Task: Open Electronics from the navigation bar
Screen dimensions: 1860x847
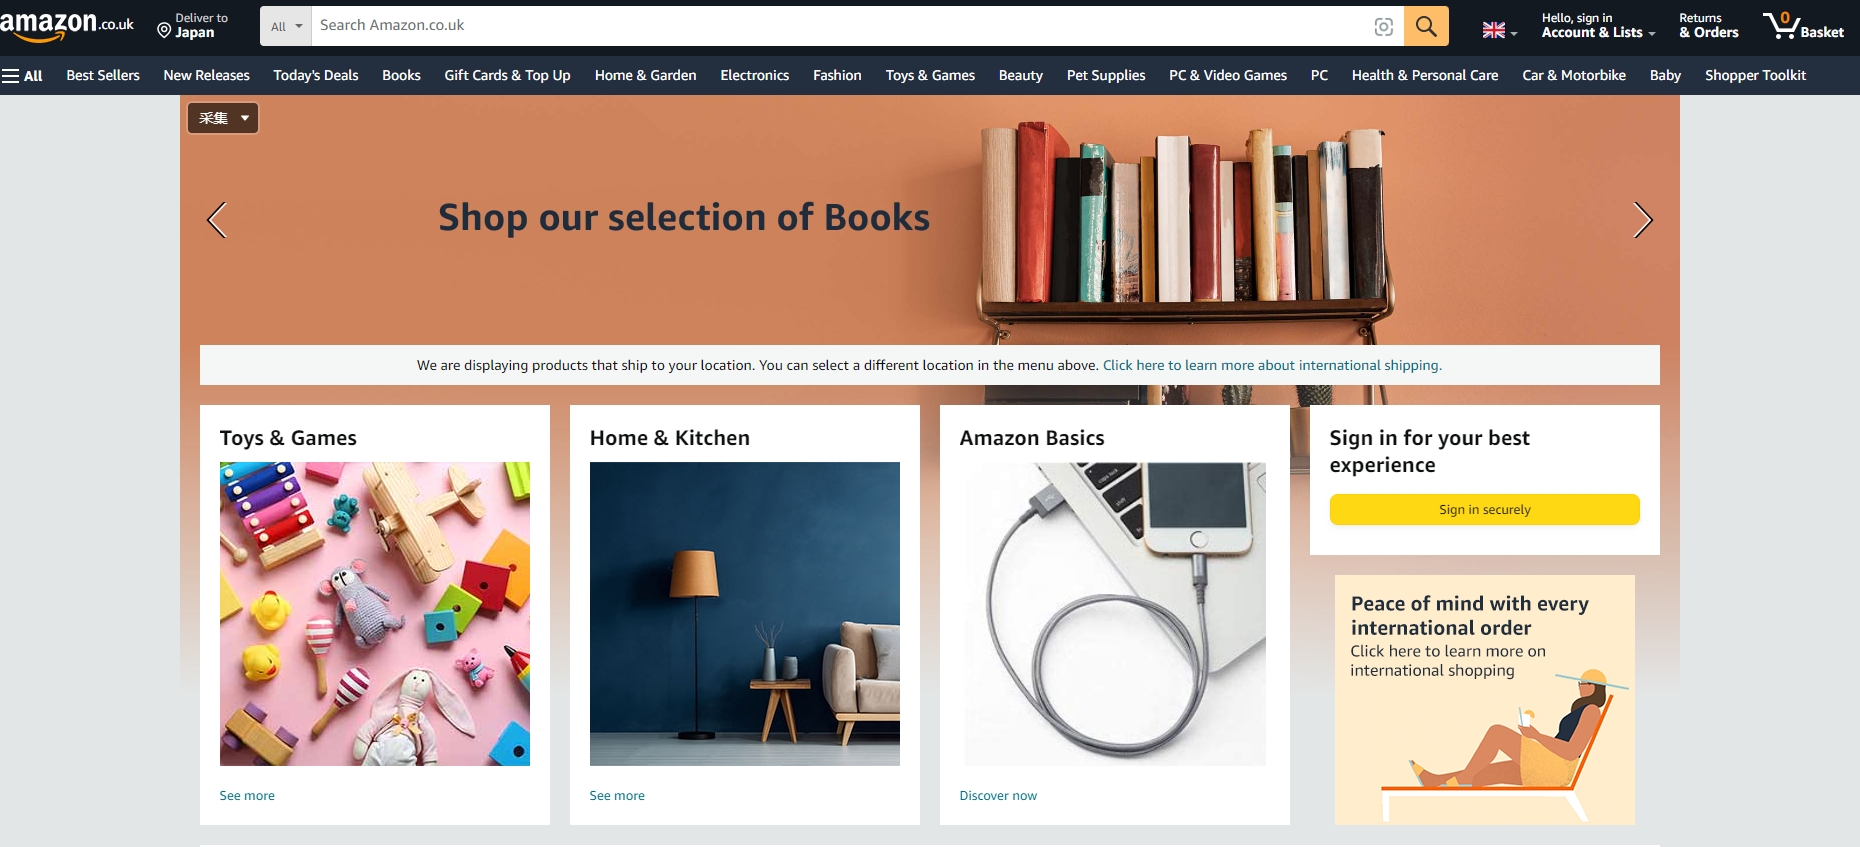Action: pyautogui.click(x=755, y=76)
